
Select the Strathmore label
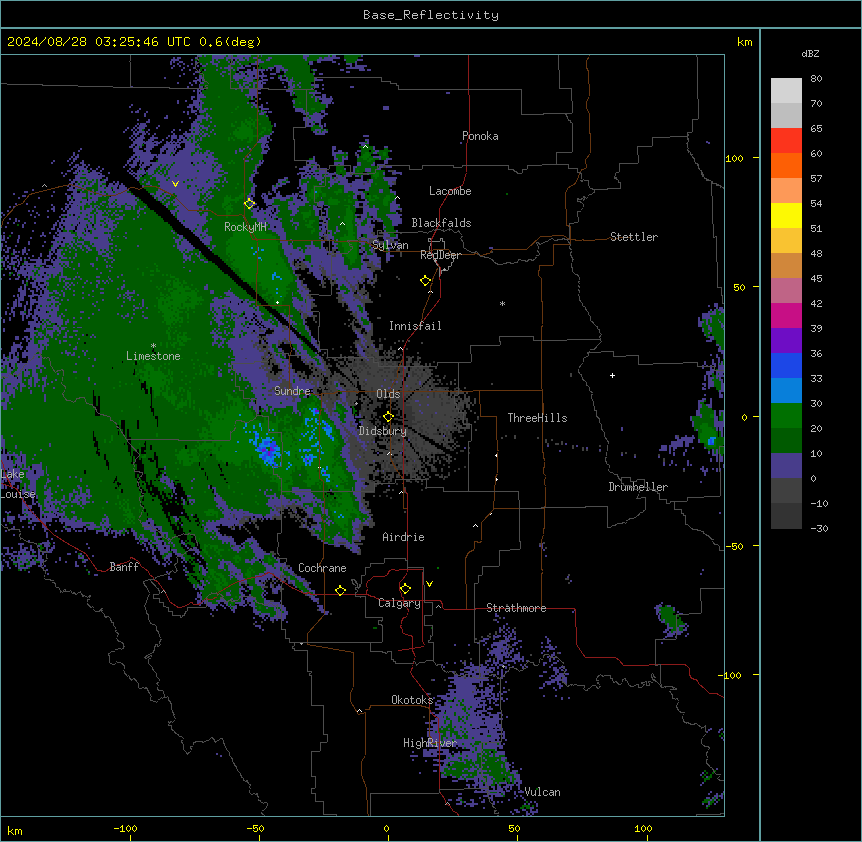[516, 608]
